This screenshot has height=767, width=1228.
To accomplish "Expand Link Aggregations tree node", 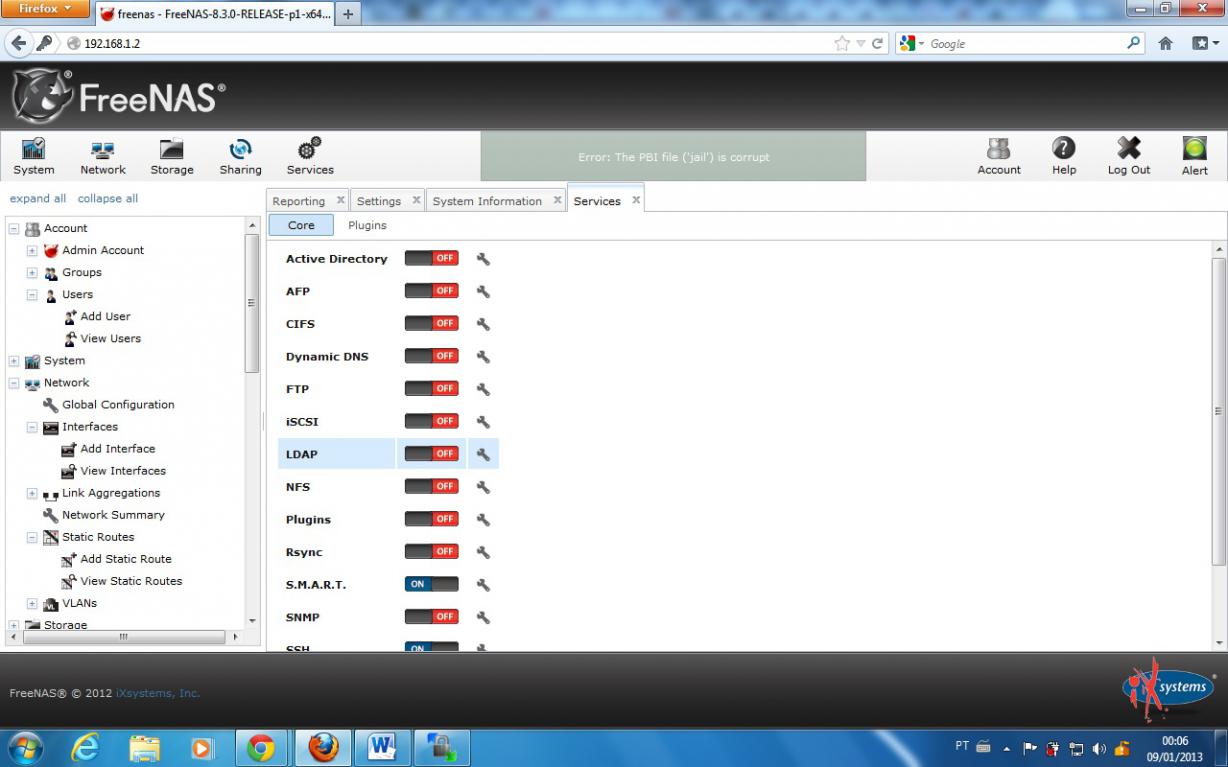I will (x=32, y=493).
